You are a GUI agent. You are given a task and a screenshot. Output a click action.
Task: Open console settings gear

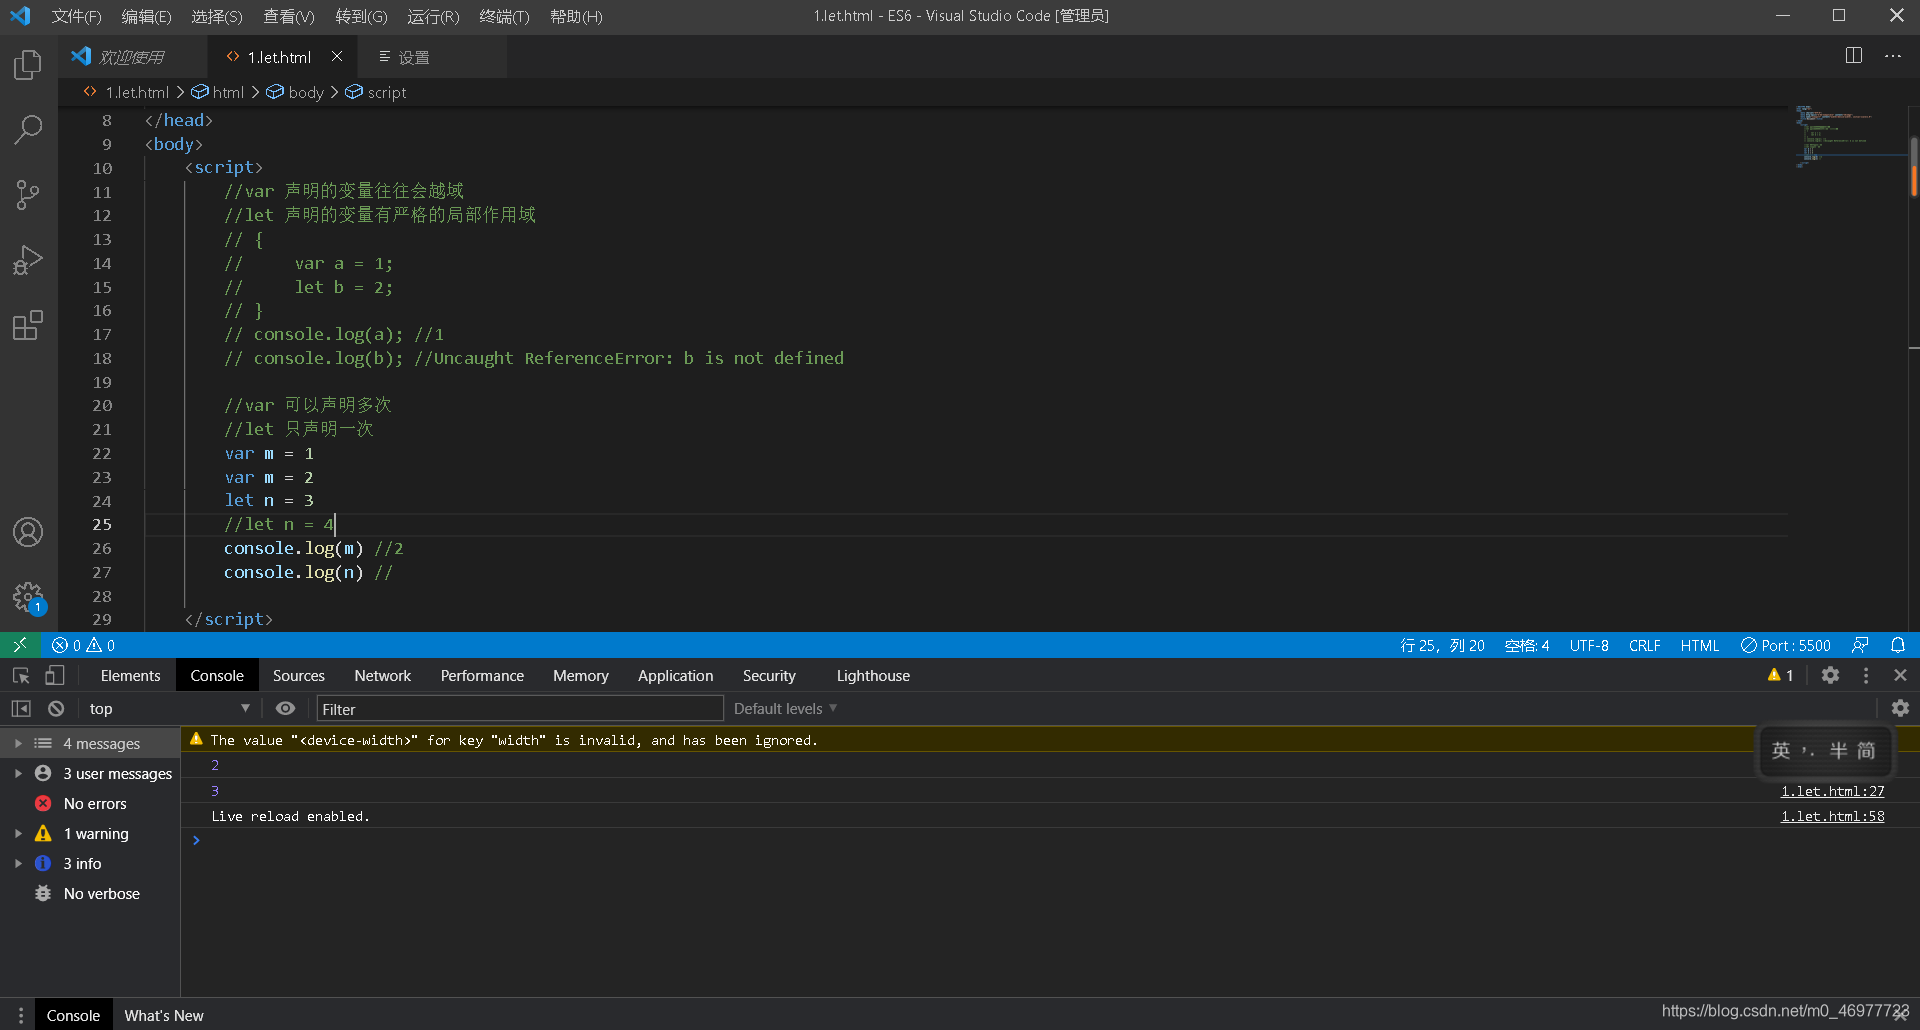coord(1900,708)
